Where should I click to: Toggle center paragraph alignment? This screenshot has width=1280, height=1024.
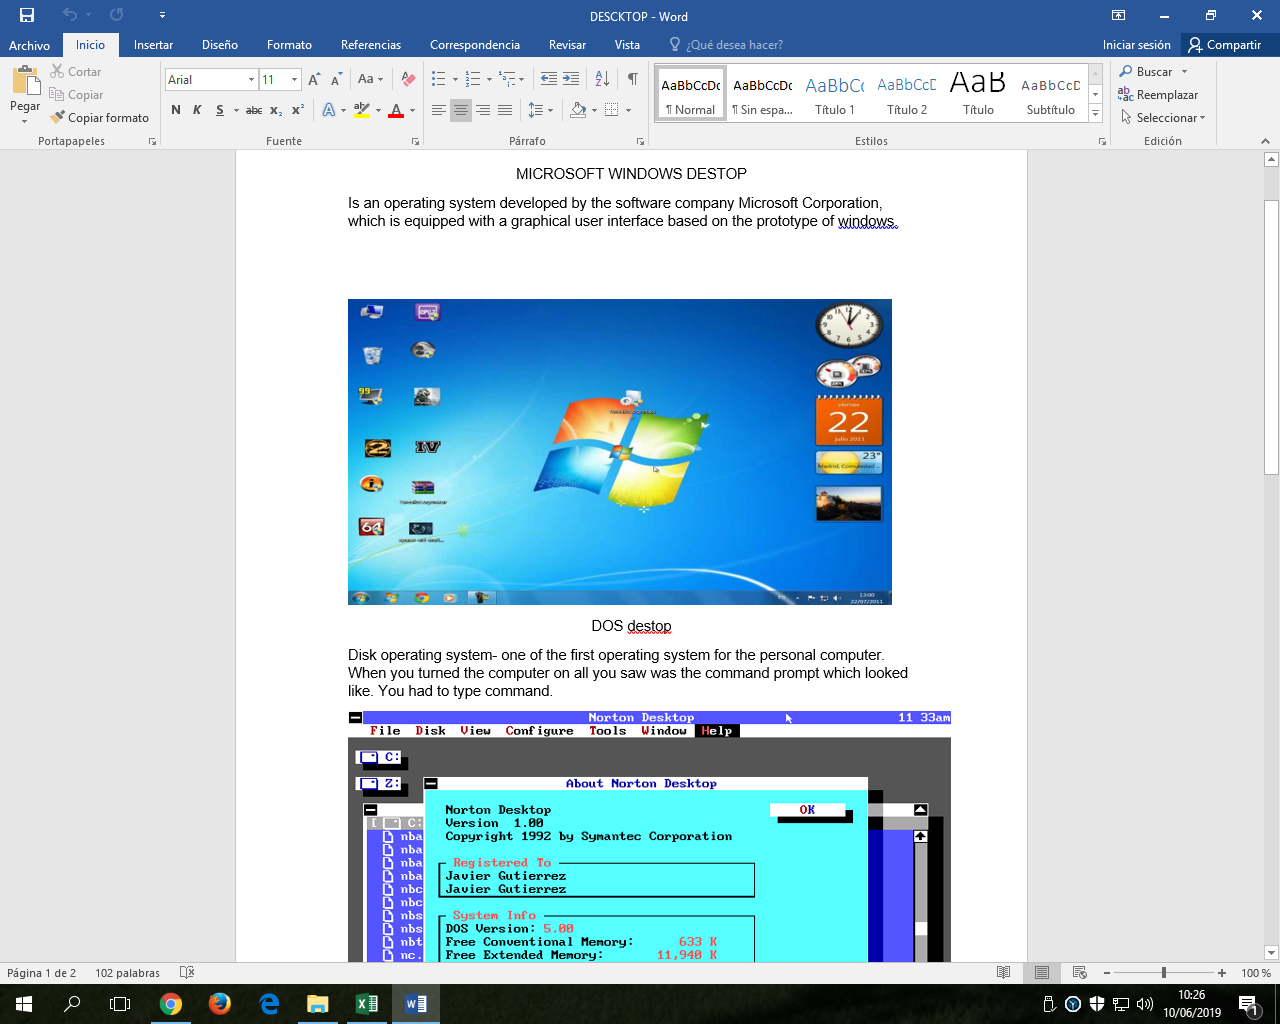[x=461, y=110]
